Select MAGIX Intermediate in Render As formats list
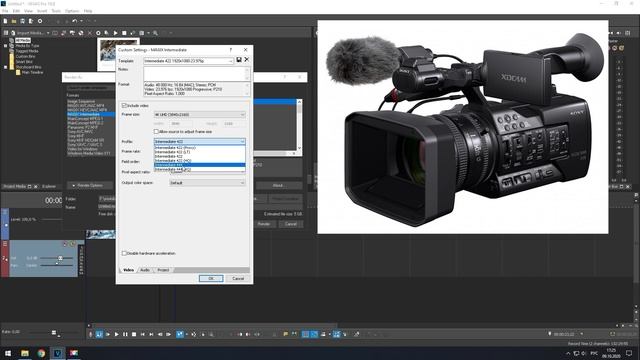The image size is (640, 360). coord(90,115)
